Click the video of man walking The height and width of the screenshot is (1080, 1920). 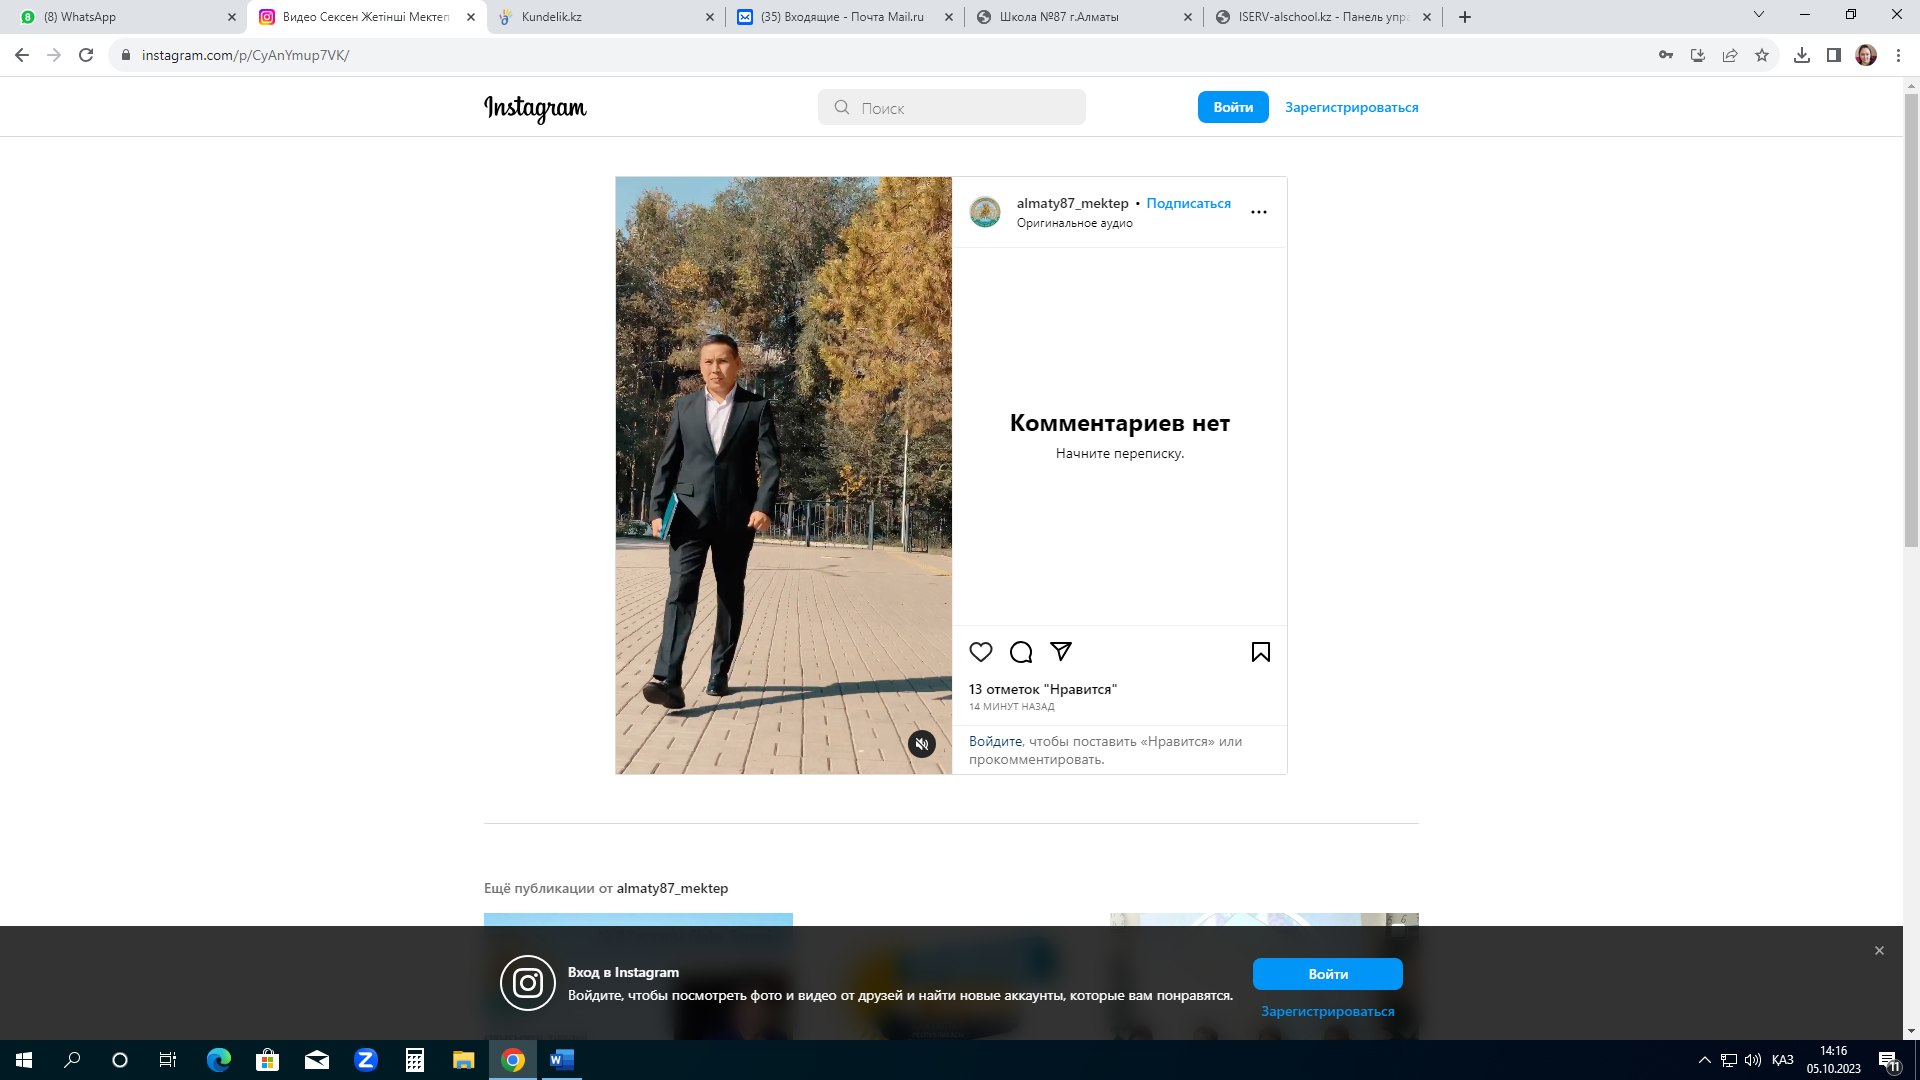coord(784,475)
